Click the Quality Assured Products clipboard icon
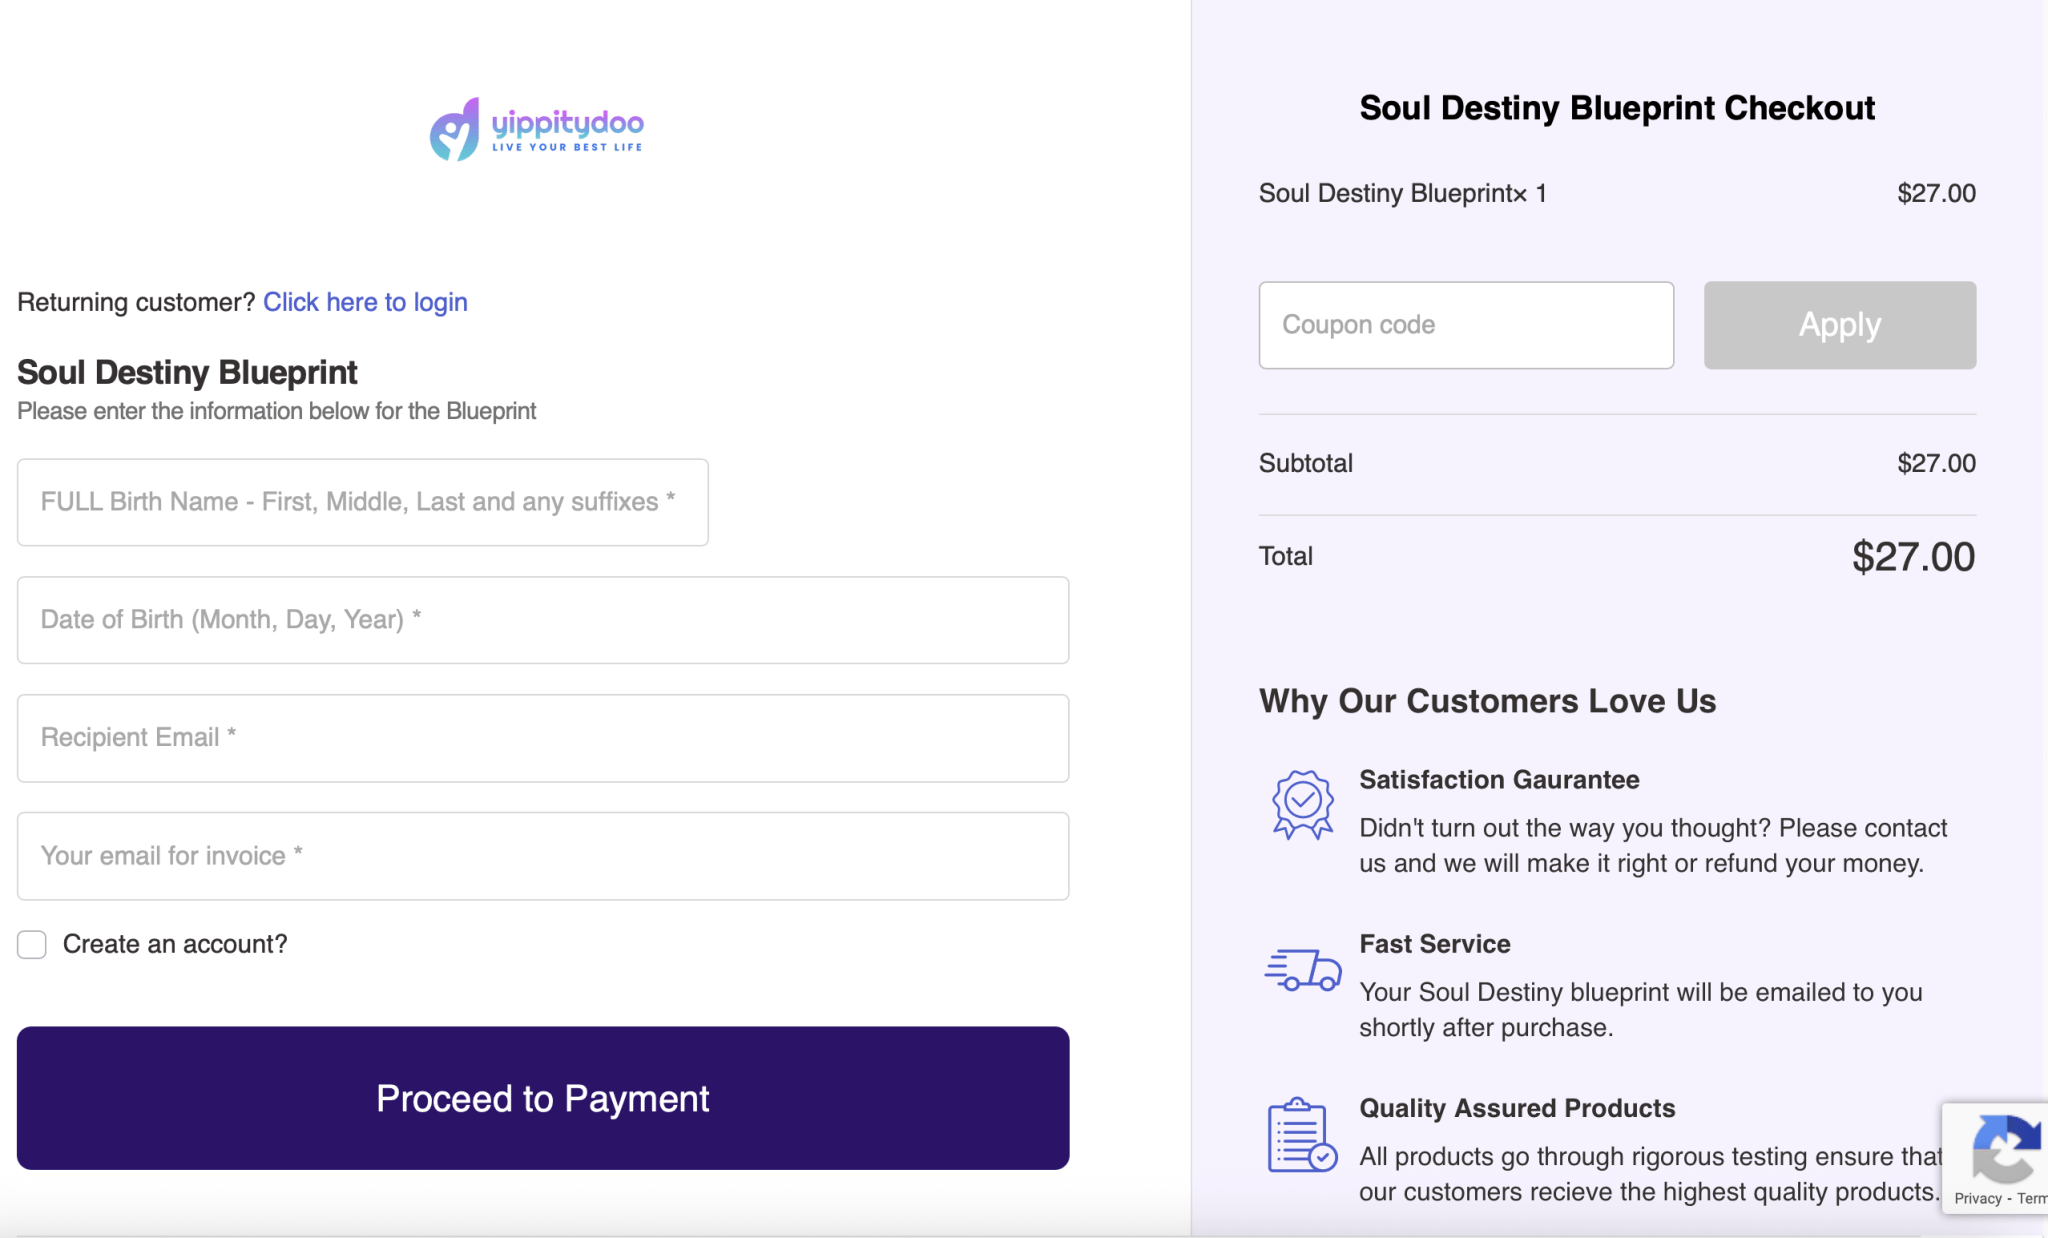2048x1238 pixels. (1299, 1135)
